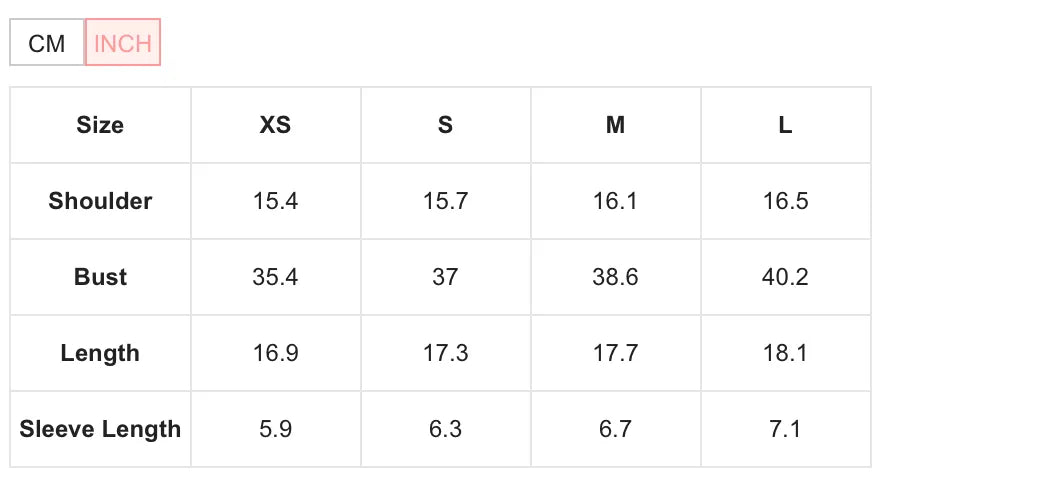
Task: Switch size units to CM
Action: click(x=47, y=43)
